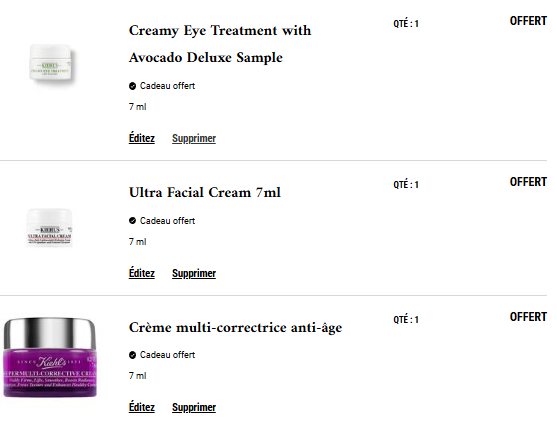Open the Creamy Eye Treatment with Avocado title
The image size is (557, 431).
click(220, 44)
